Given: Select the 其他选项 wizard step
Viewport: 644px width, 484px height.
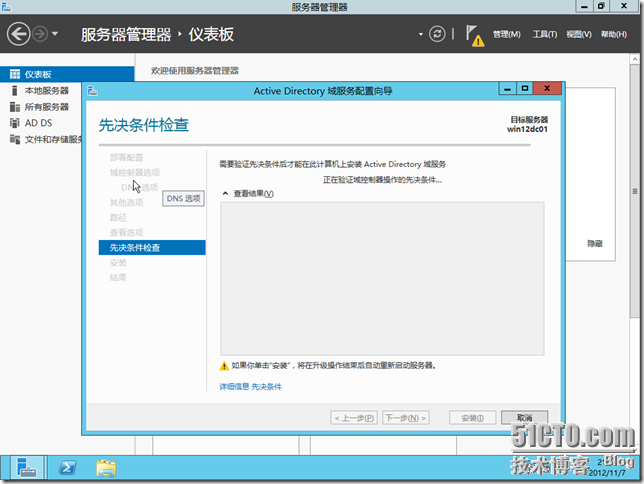Looking at the screenshot, I should click(126, 203).
